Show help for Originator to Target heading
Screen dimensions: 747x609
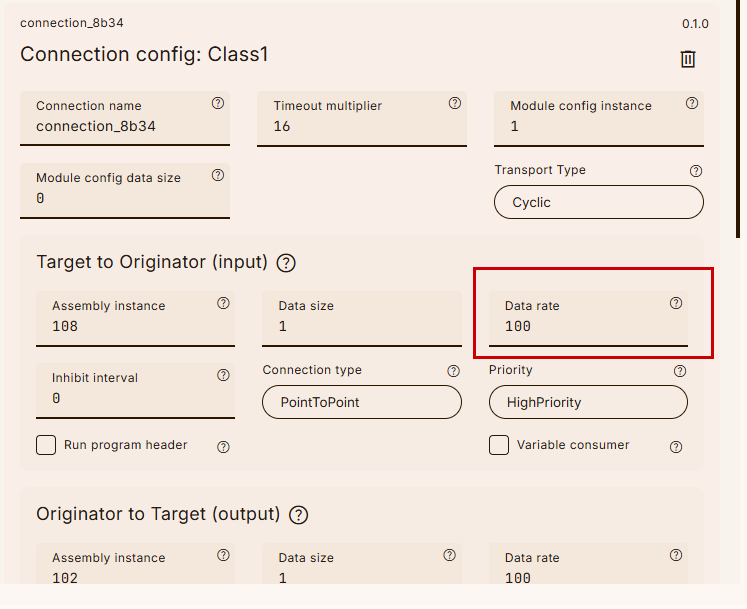point(298,515)
